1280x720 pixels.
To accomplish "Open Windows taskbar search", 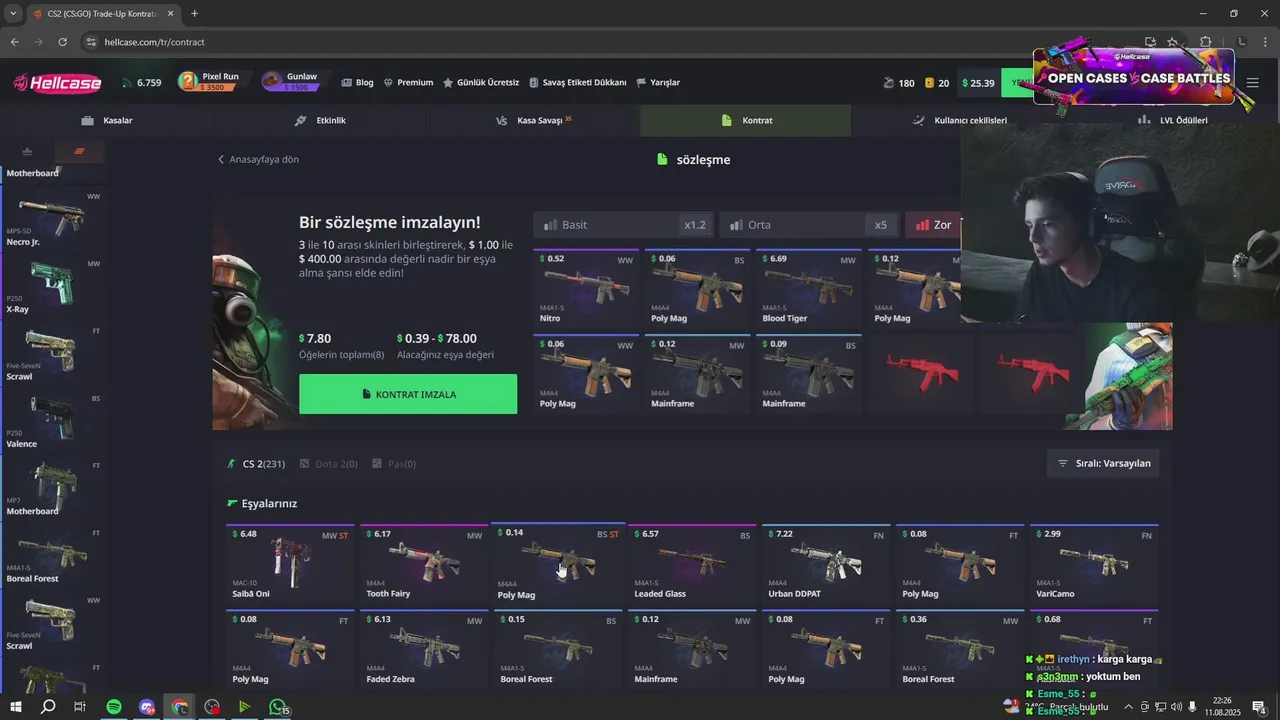I will (48, 707).
